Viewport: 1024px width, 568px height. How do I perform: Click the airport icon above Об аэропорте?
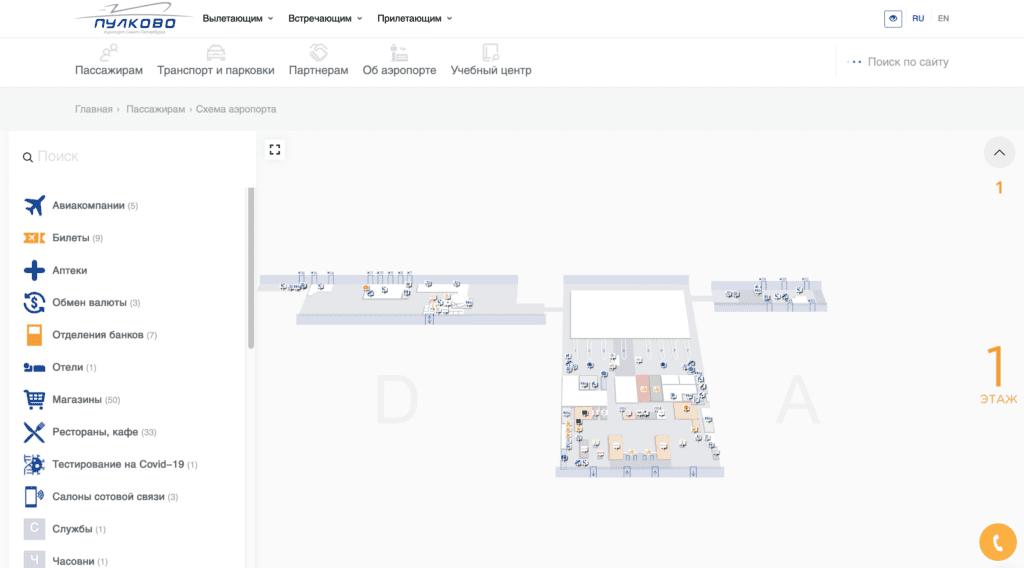399,52
